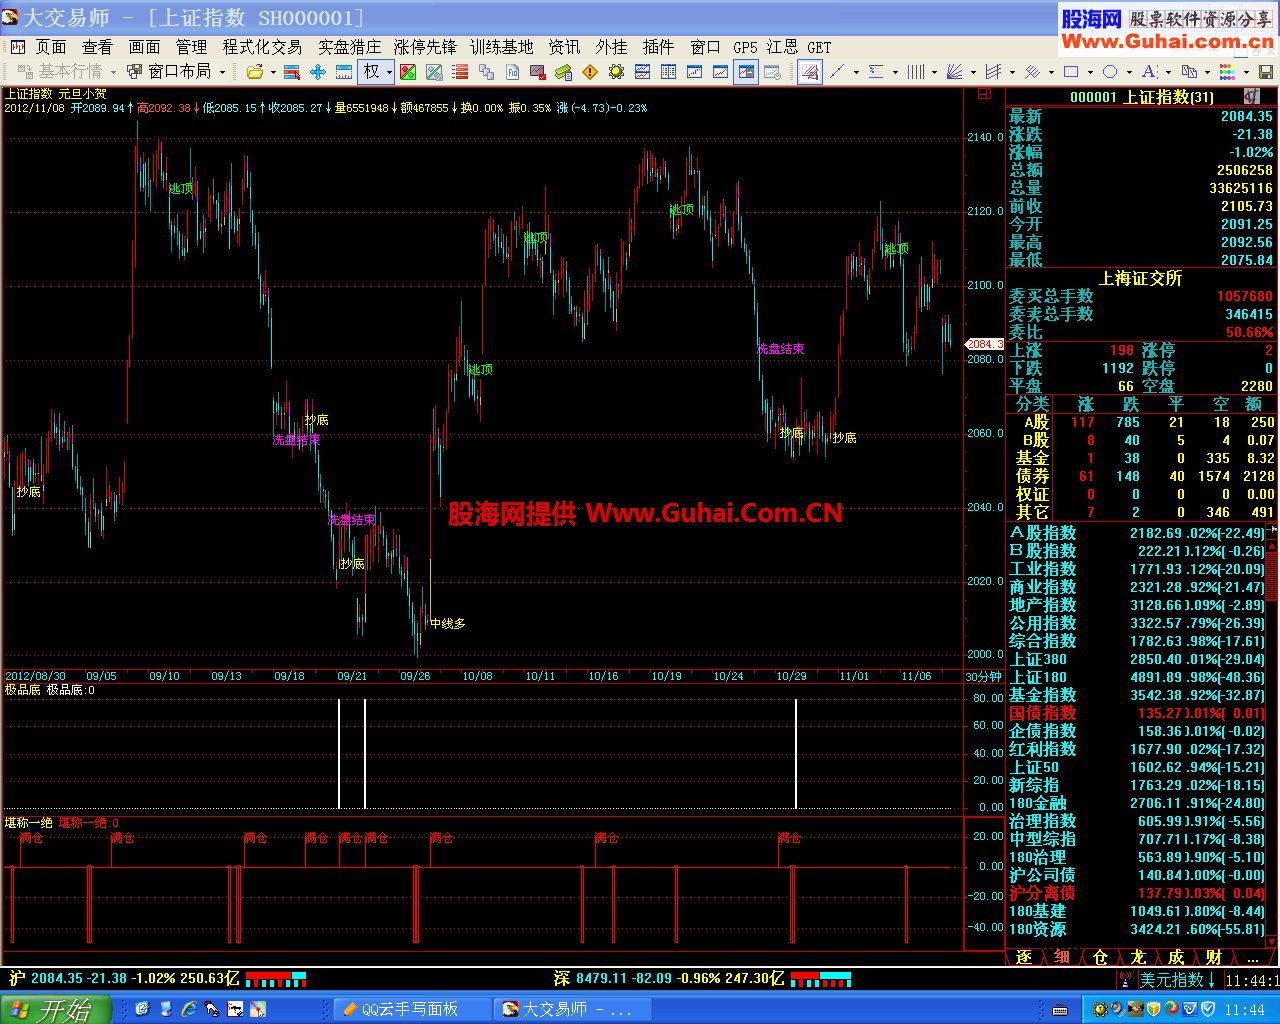1280x1024 pixels.
Task: Click the Internet Explorer quick launch icon
Action: pyautogui.click(x=188, y=1010)
